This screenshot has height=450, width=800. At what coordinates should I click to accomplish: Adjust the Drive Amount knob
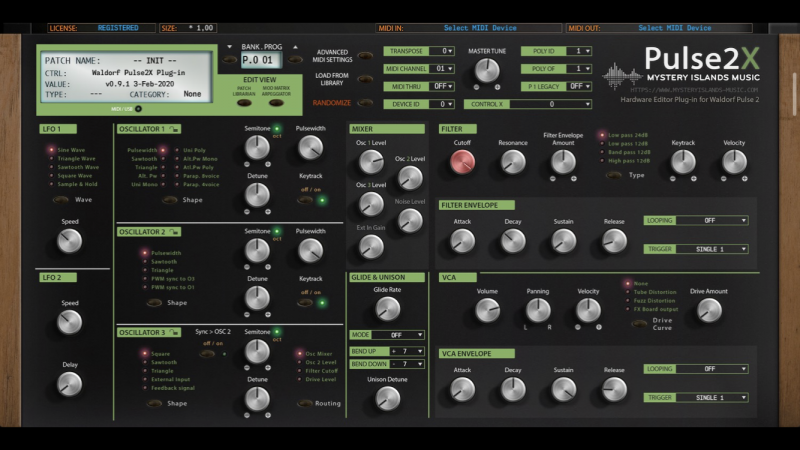(709, 310)
